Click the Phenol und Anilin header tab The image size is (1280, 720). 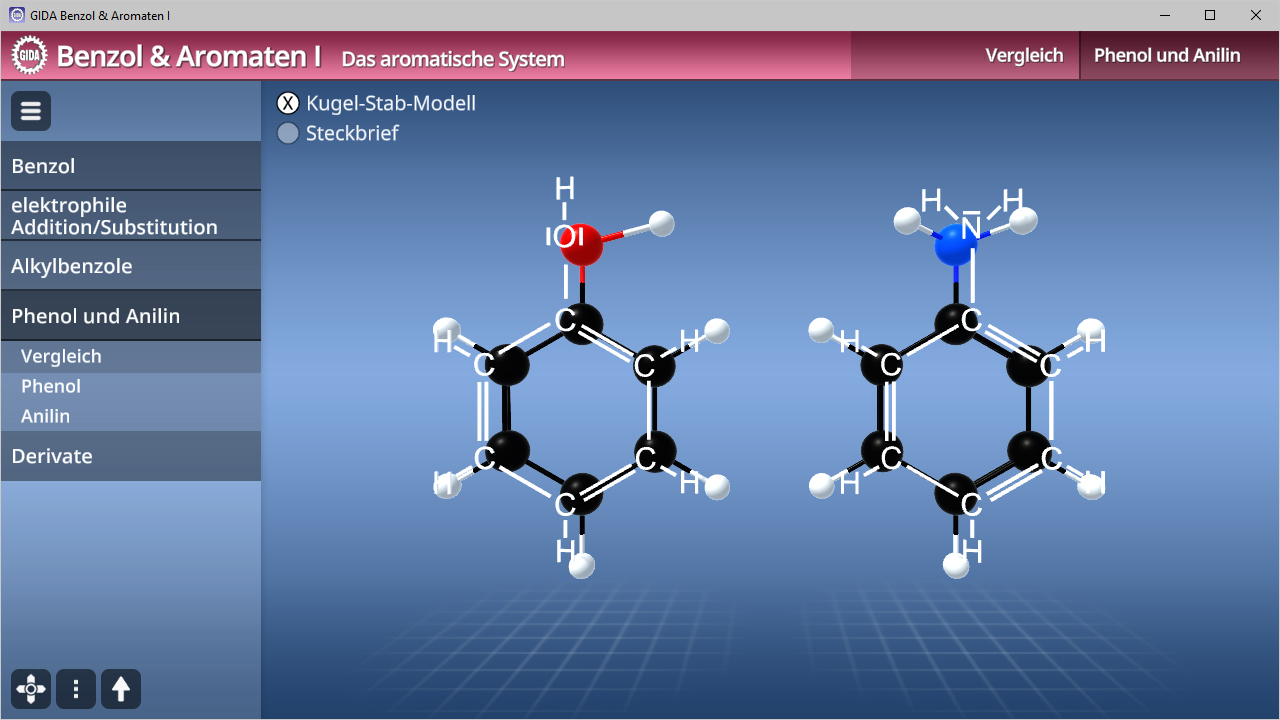click(1167, 56)
